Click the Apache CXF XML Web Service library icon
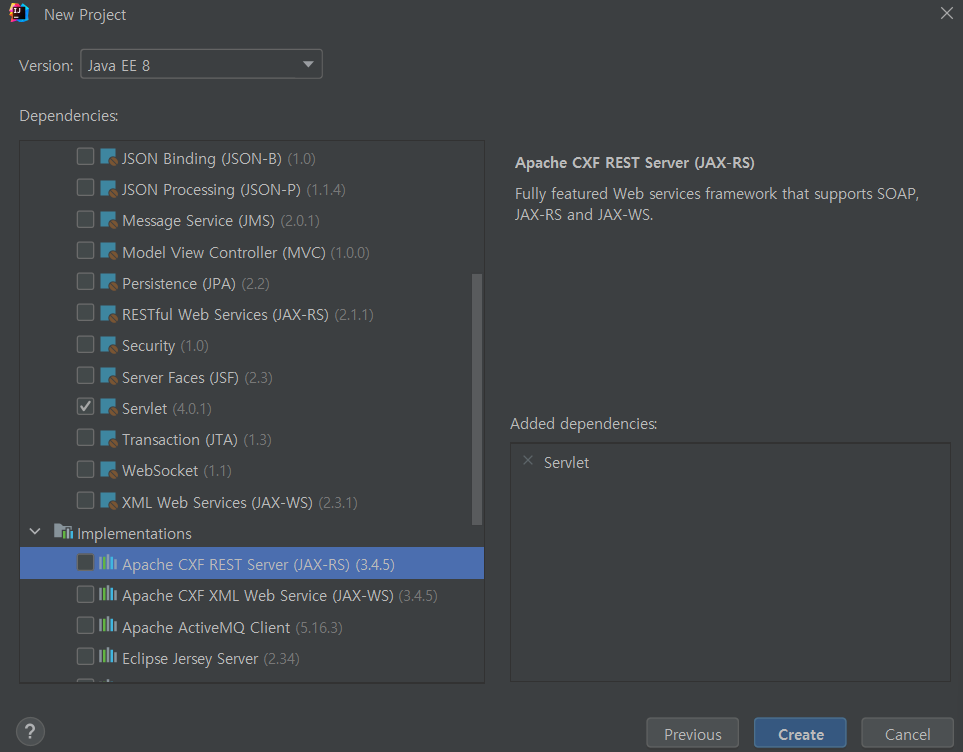The width and height of the screenshot is (963, 752). [x=108, y=593]
